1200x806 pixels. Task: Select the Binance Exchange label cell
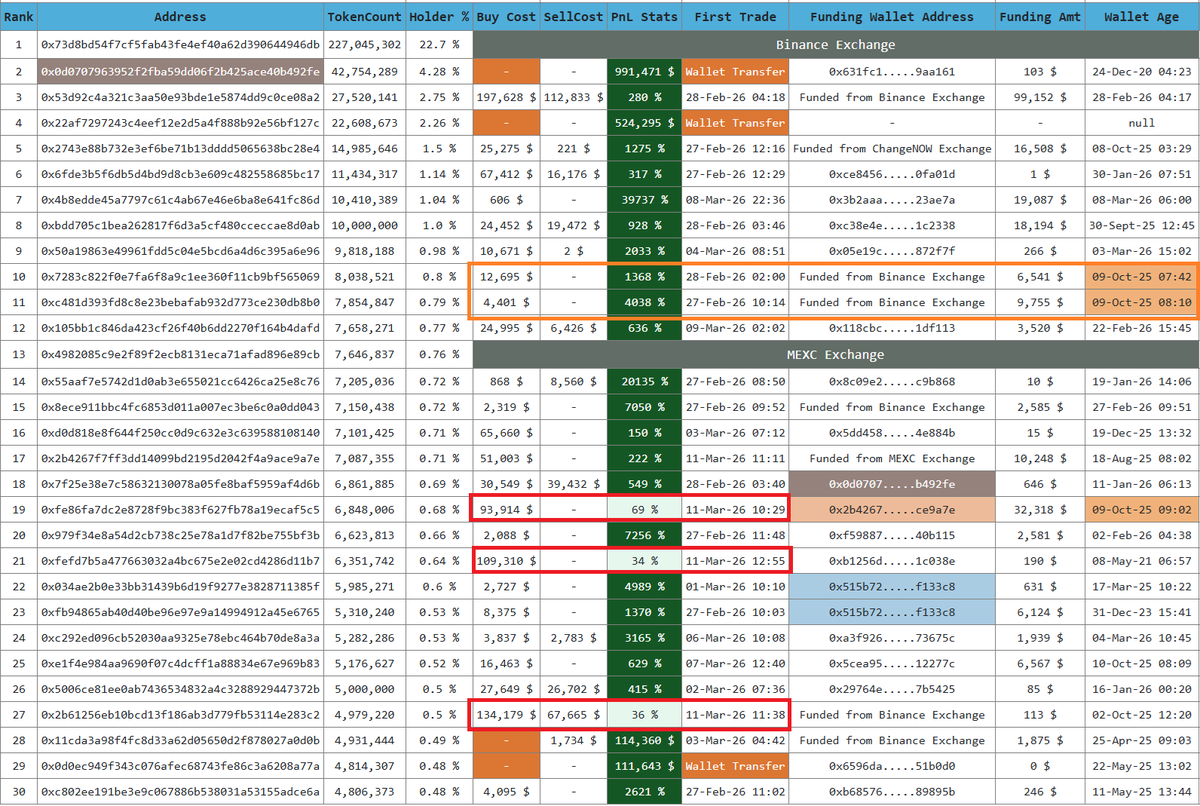coord(835,45)
